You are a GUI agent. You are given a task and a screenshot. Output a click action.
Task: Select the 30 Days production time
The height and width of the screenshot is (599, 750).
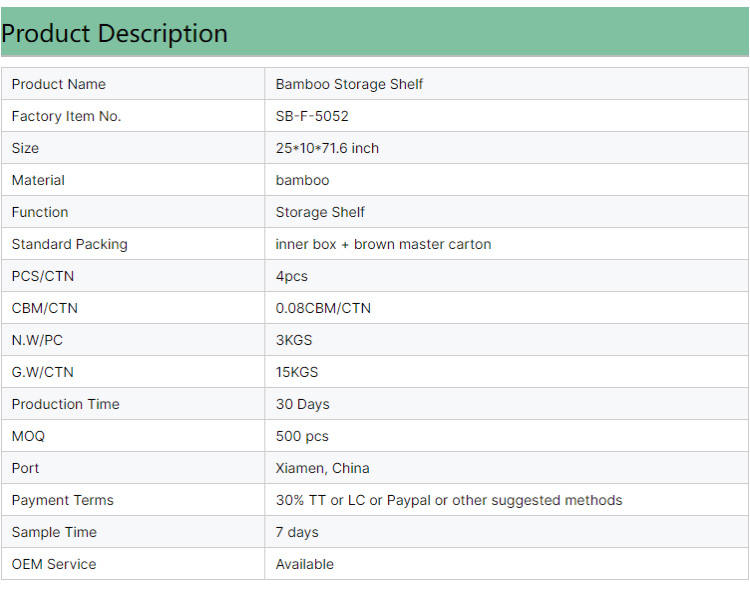click(x=302, y=404)
